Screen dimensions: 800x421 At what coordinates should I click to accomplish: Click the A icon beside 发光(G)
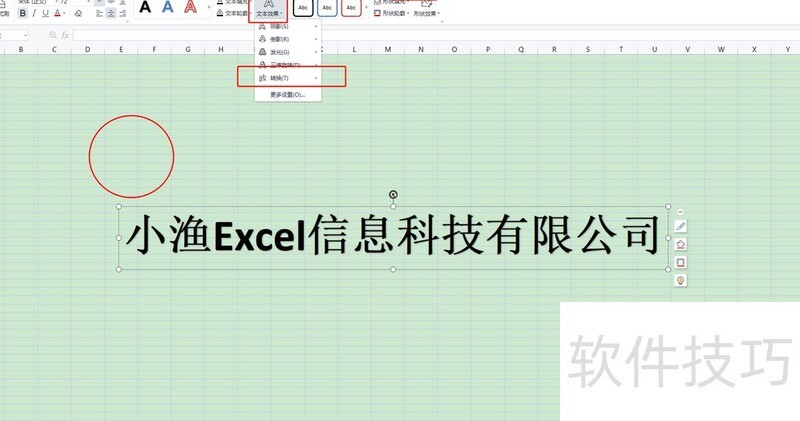262,52
